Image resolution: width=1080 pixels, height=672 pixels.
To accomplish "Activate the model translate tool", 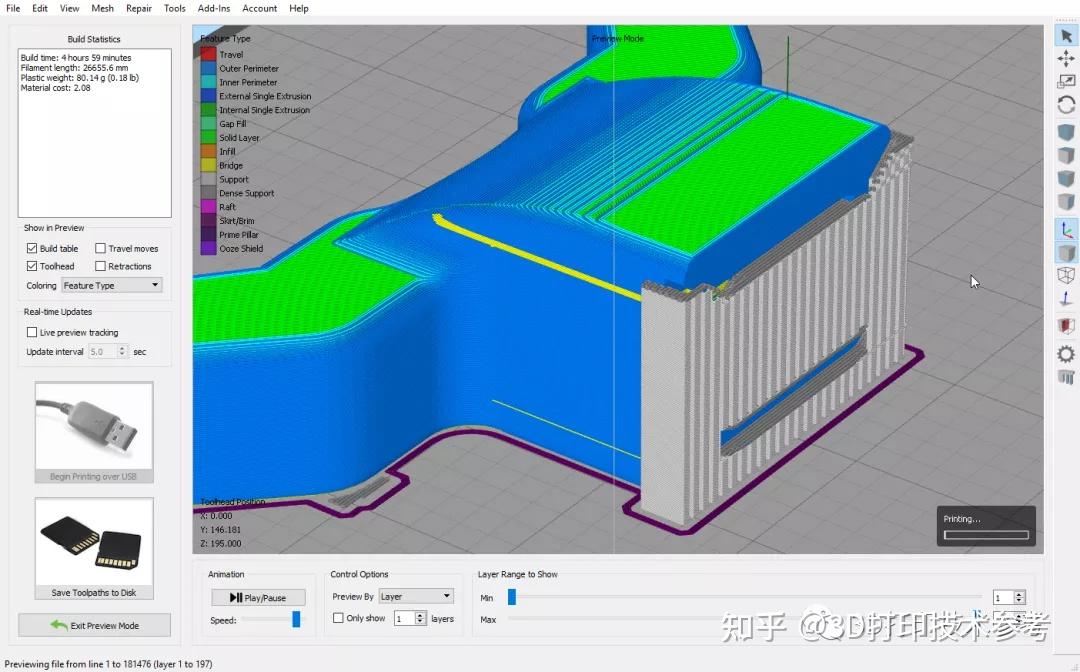I will [1066, 60].
